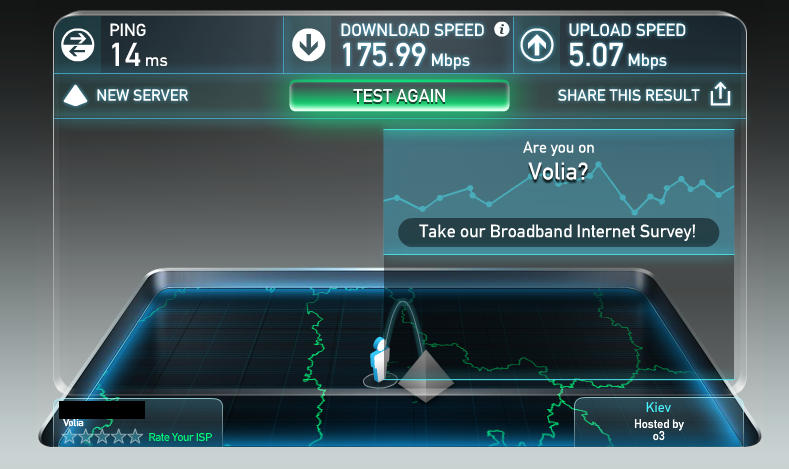Viewport: 789px width, 469px height.
Task: Click the Volia ISP name label
Action: pos(73,423)
